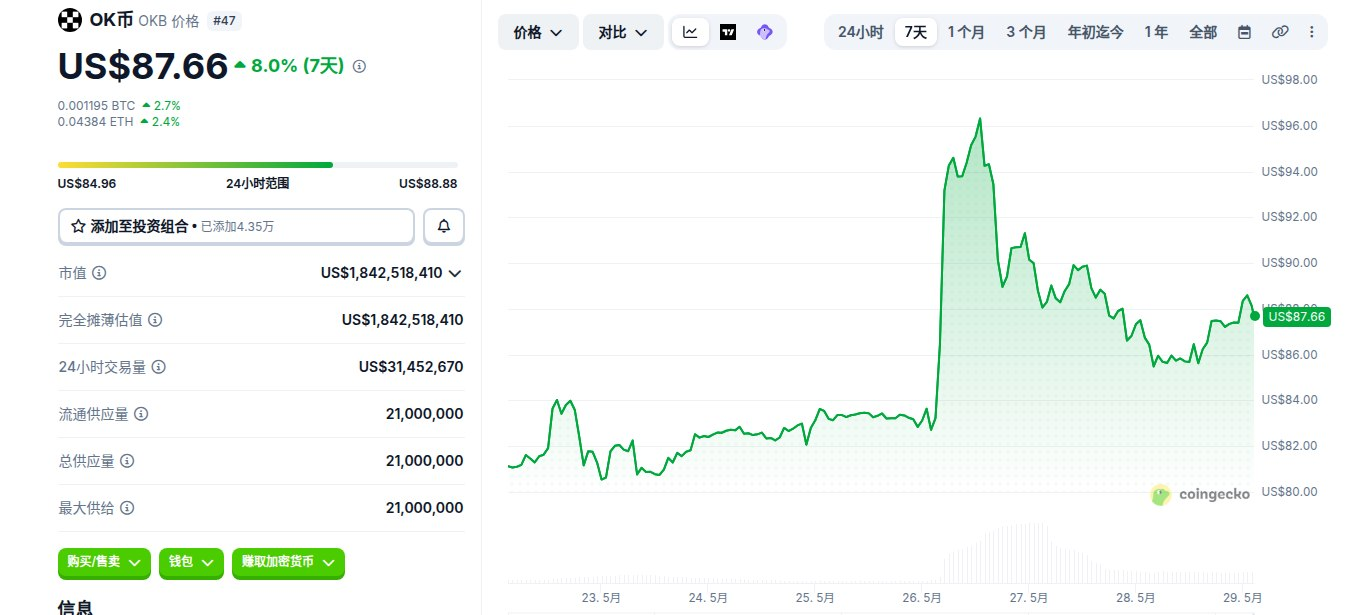Image resolution: width=1360 pixels, height=615 pixels.
Task: Click the #47 rank badge
Action: click(x=224, y=20)
